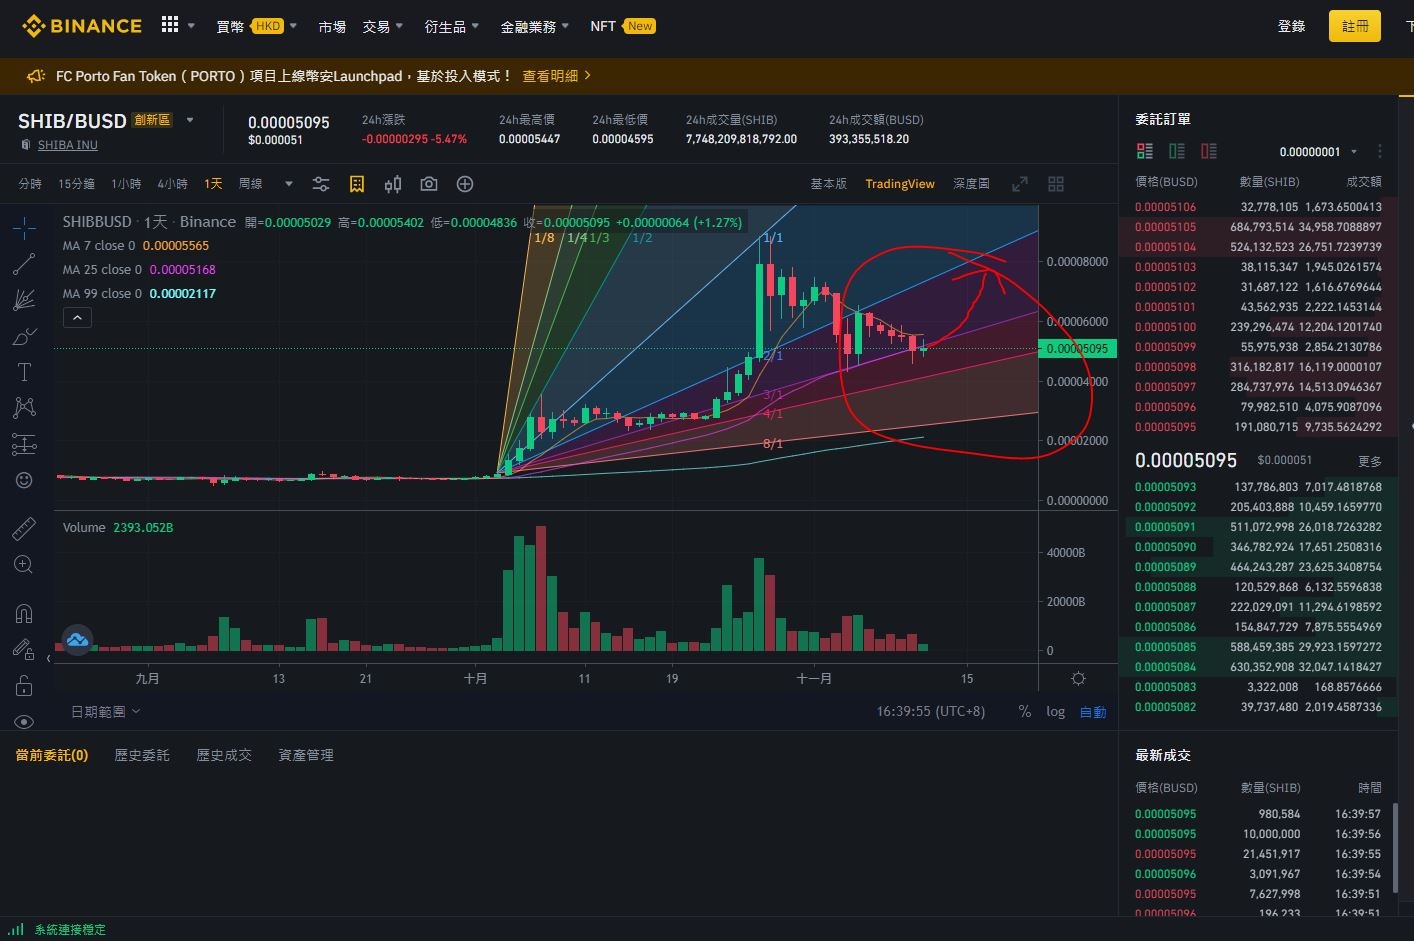Collapse the indicator legend chevron
This screenshot has height=941, width=1414.
[77, 317]
